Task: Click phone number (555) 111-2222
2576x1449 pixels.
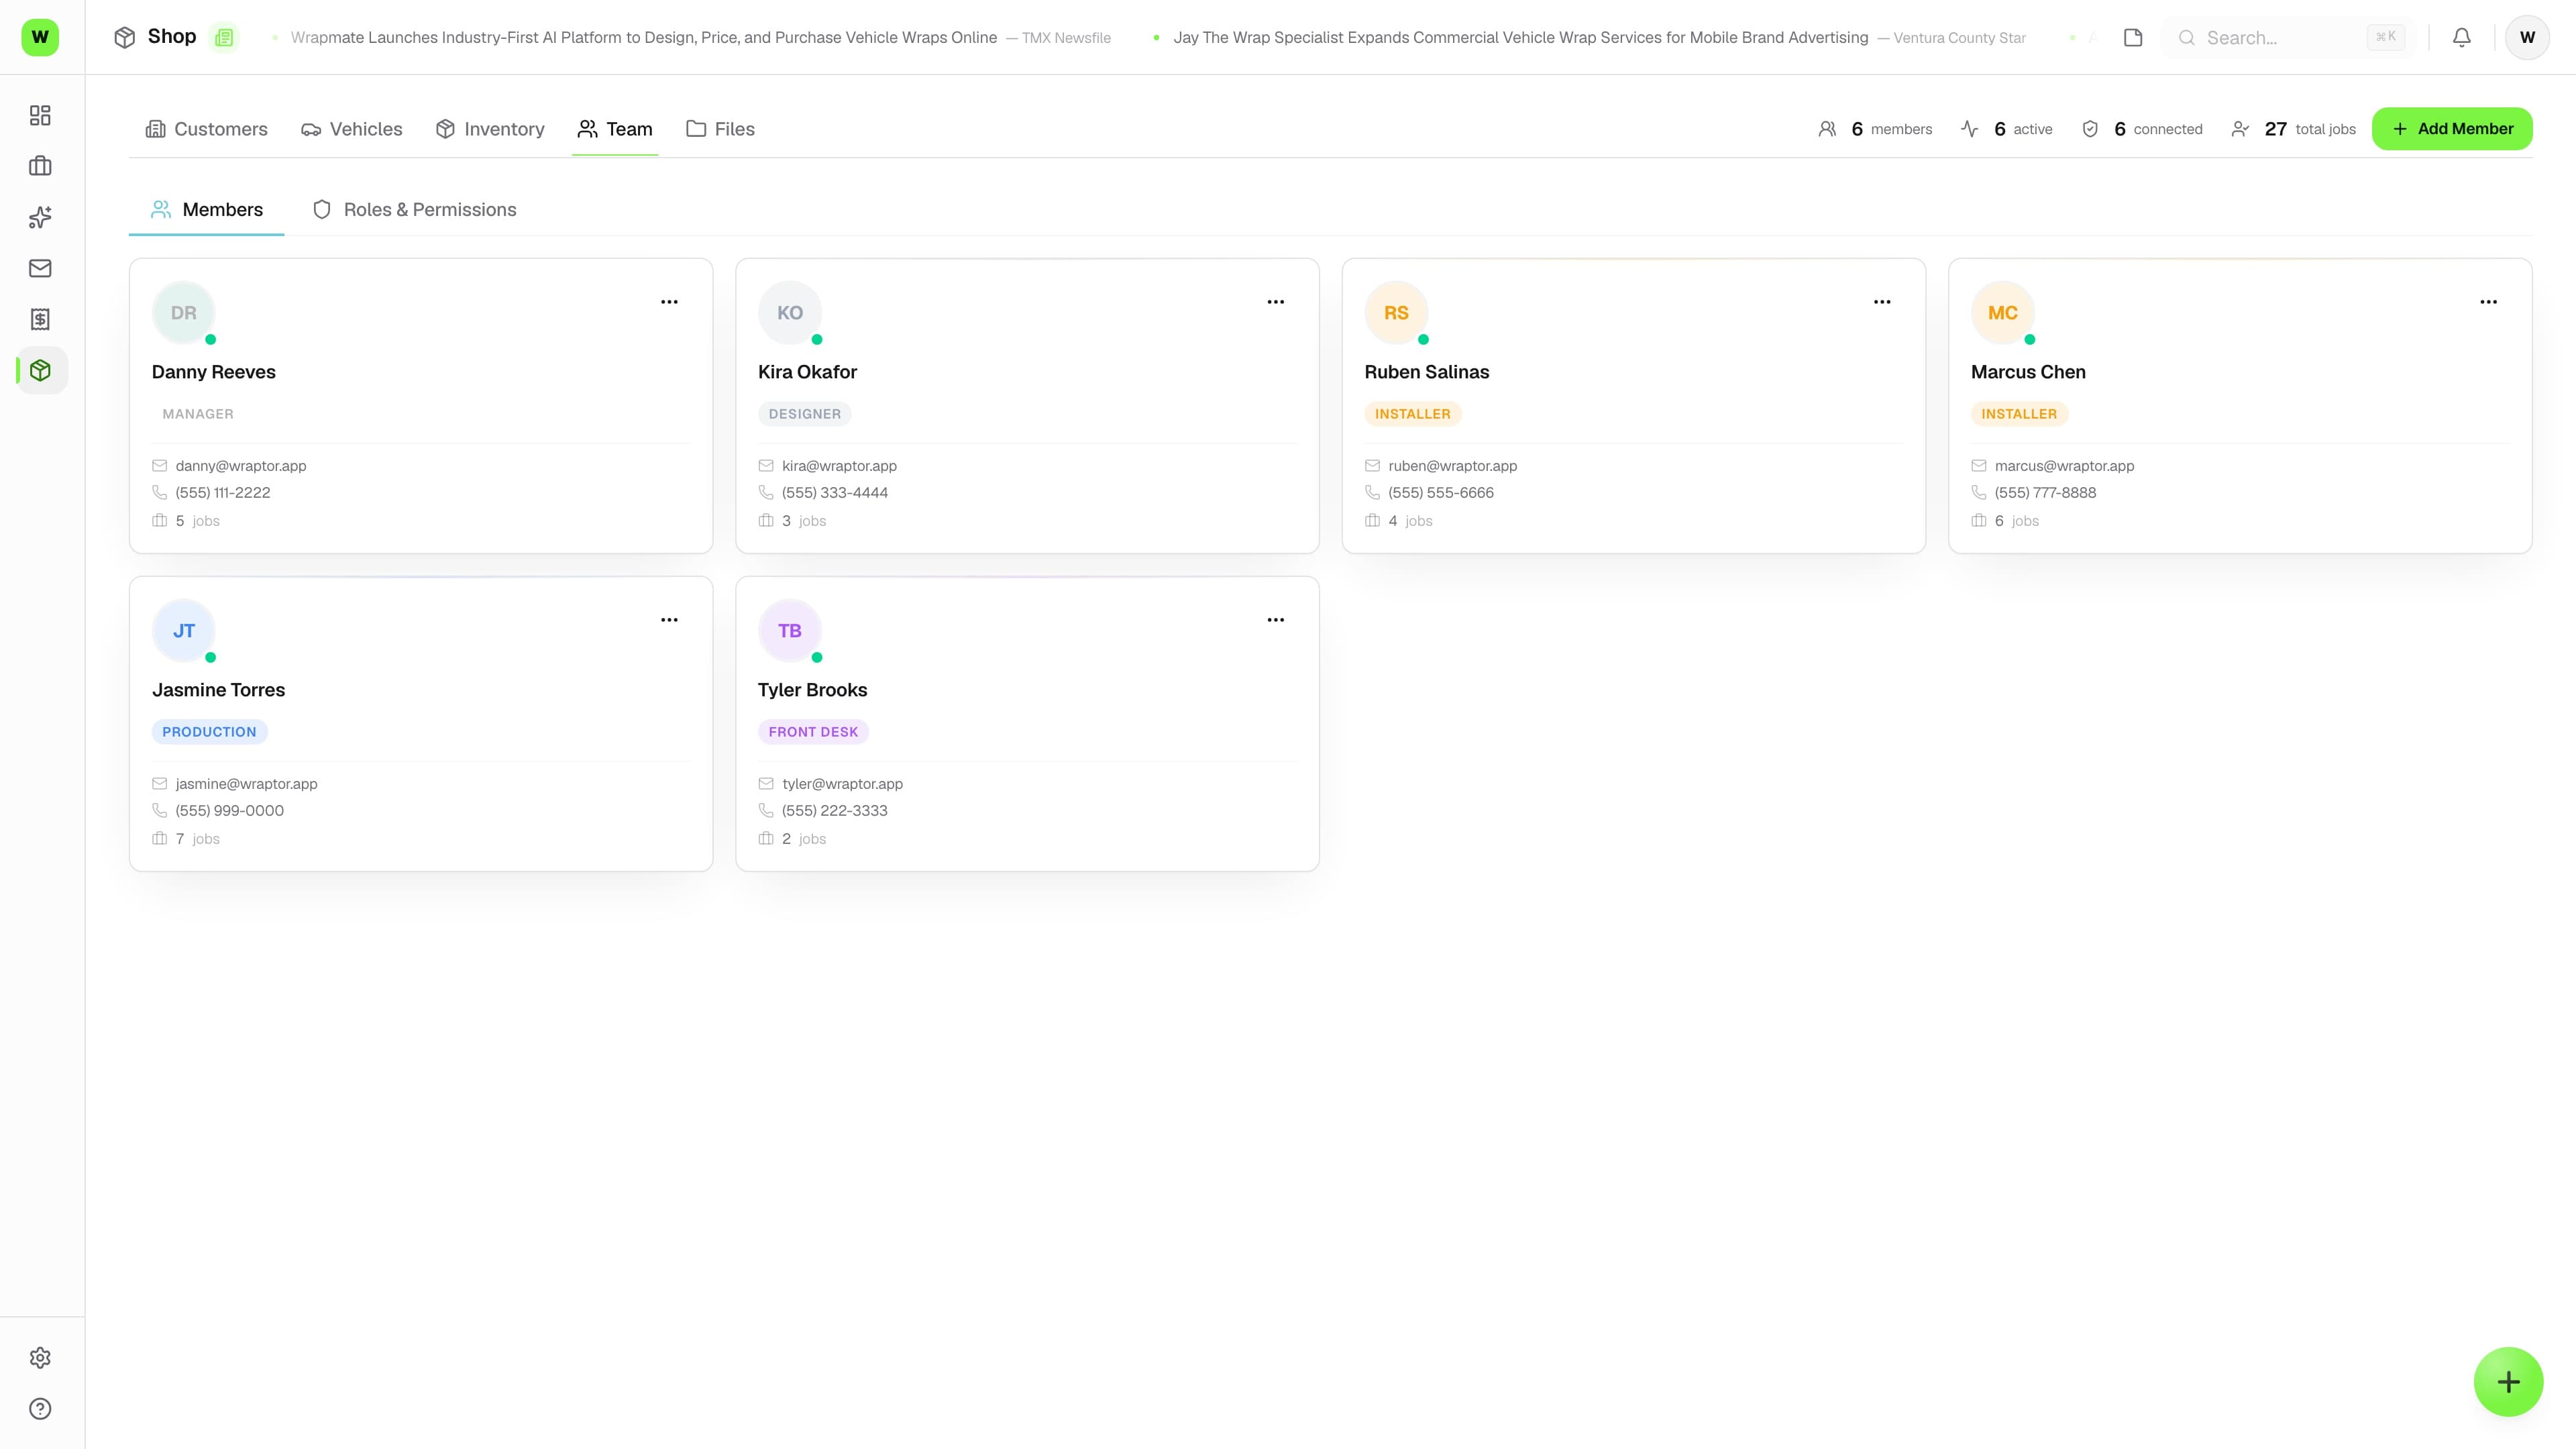Action: point(223,493)
